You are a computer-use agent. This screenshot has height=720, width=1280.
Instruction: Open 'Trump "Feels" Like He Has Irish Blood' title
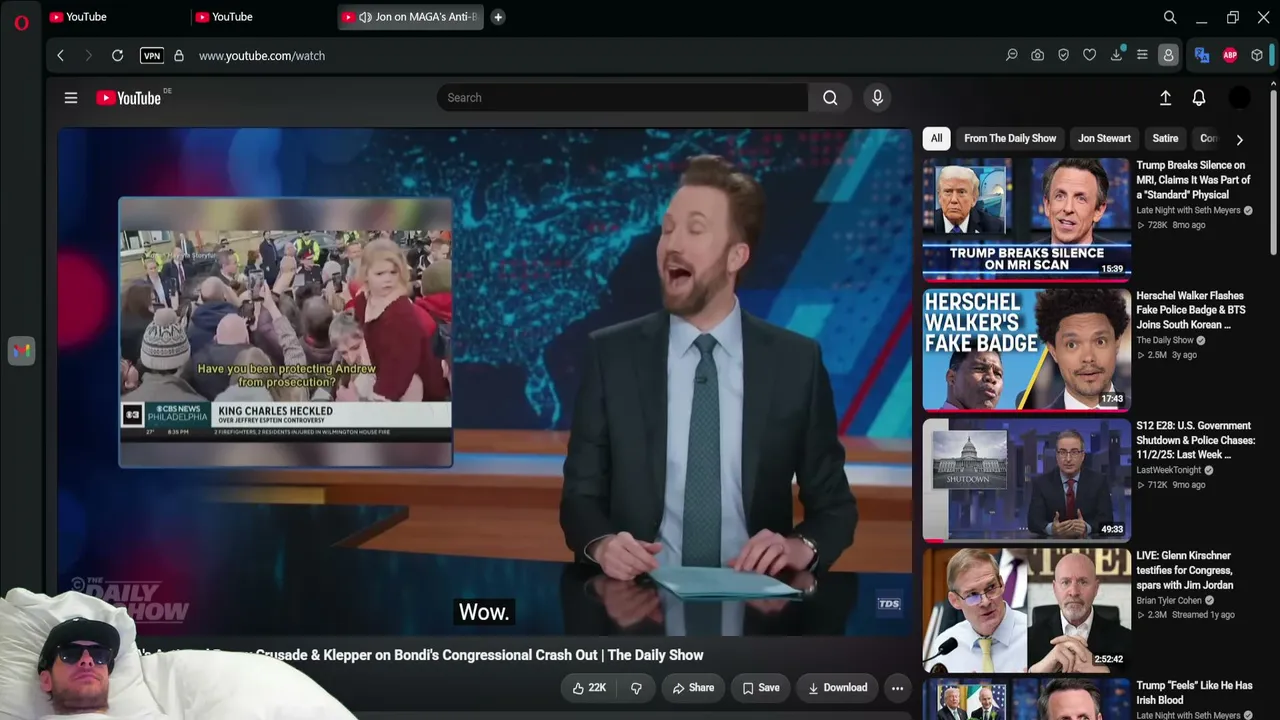pyautogui.click(x=1194, y=693)
